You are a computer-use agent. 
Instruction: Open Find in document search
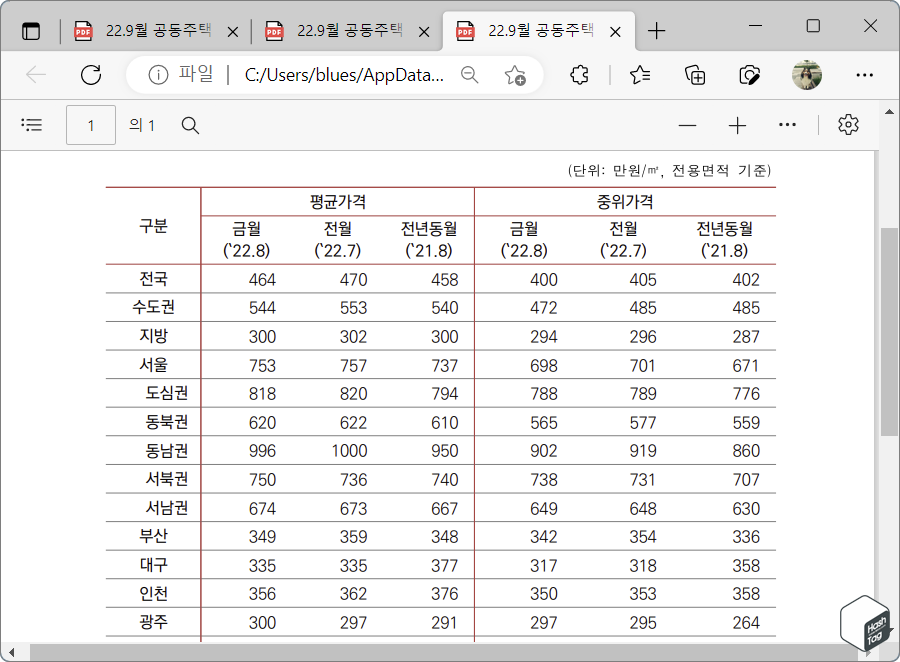click(190, 125)
